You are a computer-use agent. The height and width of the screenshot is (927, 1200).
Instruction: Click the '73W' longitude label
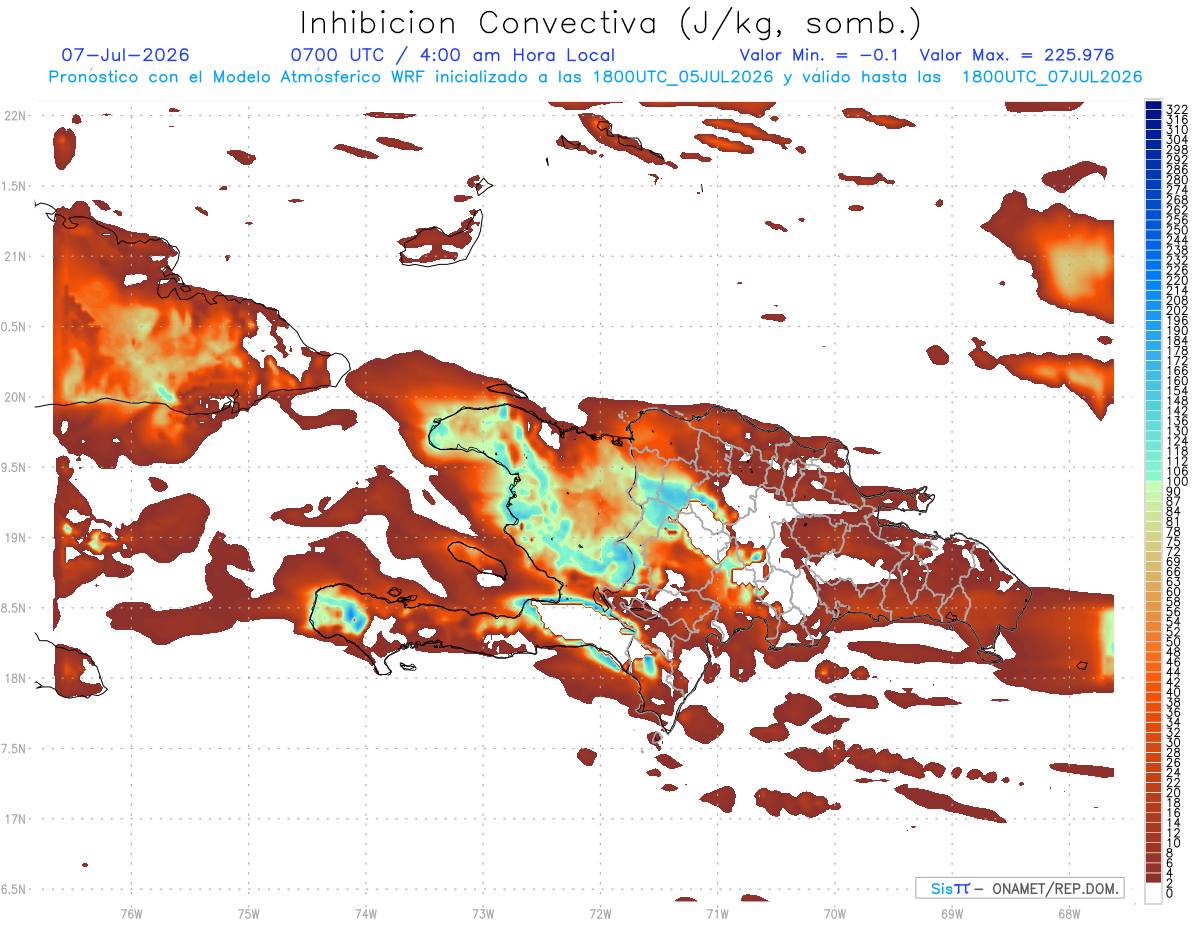click(x=483, y=913)
